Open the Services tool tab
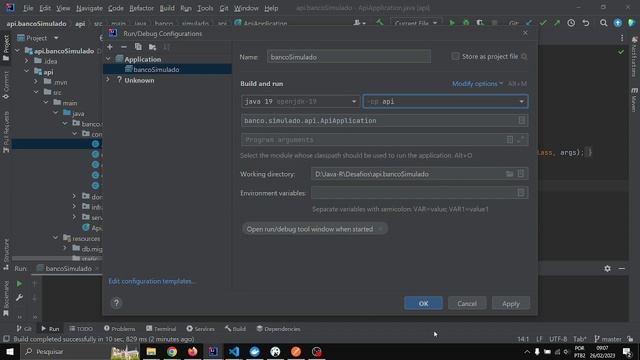The width and height of the screenshot is (640, 360). click(200, 329)
